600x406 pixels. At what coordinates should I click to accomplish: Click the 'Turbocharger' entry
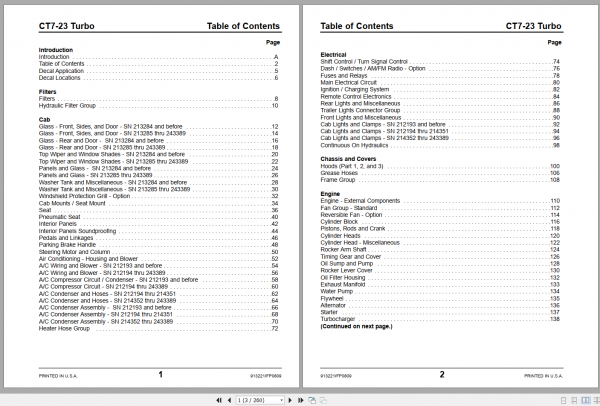point(338,319)
